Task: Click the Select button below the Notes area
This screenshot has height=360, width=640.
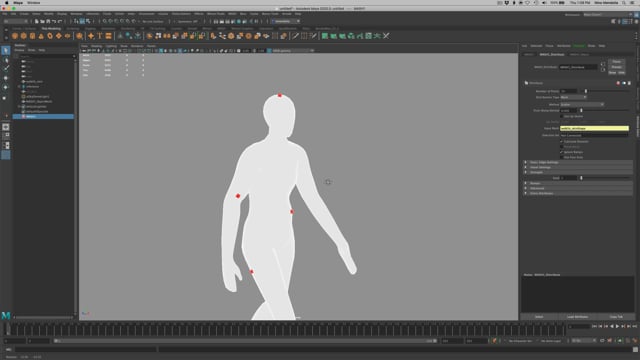Action: (x=539, y=317)
